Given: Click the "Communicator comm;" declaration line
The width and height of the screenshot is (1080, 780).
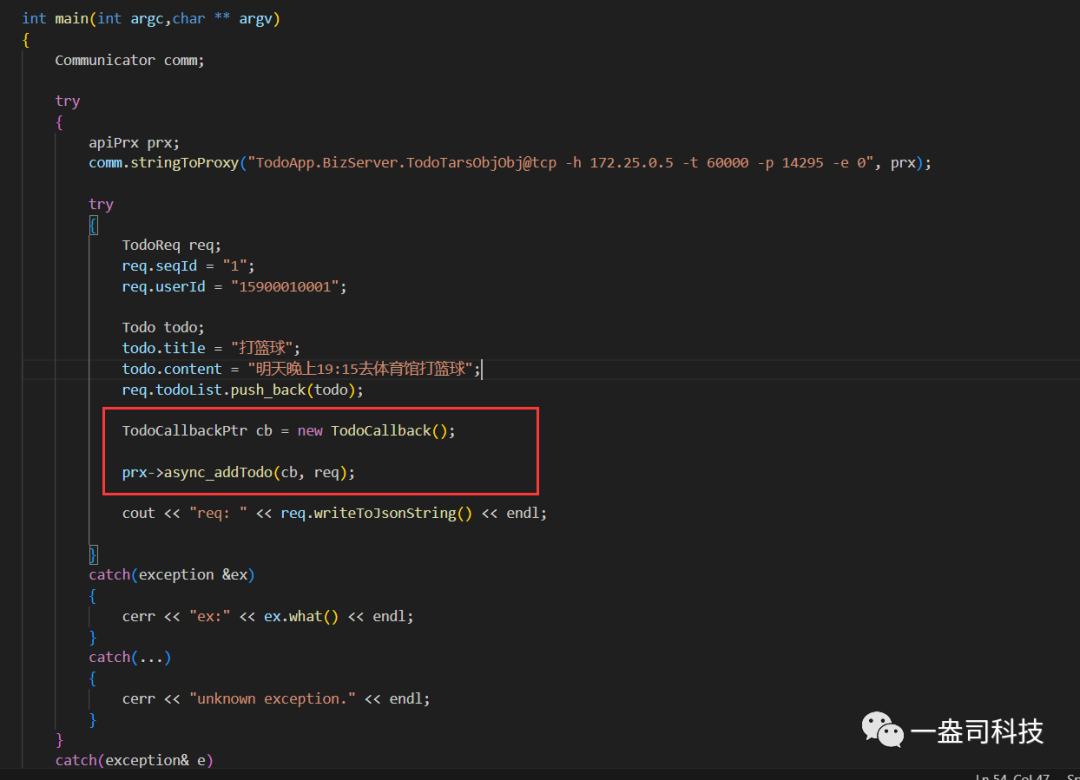Looking at the screenshot, I should (x=129, y=60).
